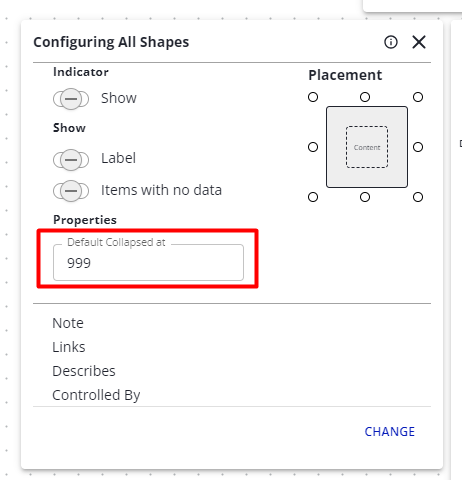Open the info icon in dialog header

pyautogui.click(x=391, y=42)
